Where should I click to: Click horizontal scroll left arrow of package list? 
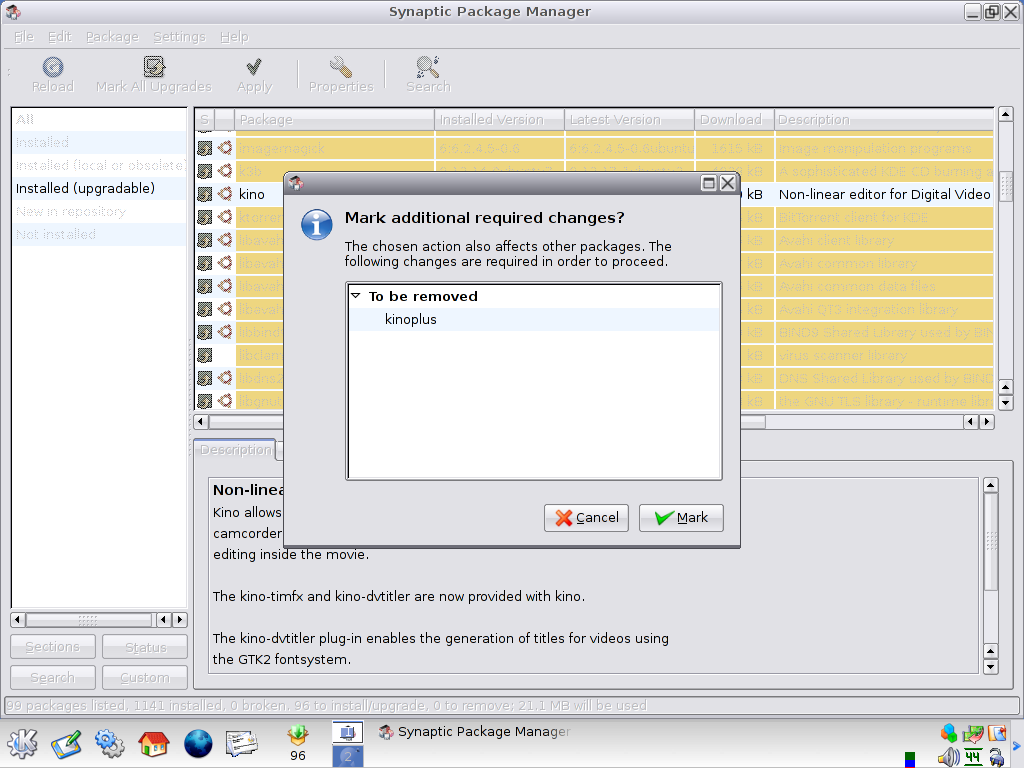point(201,422)
